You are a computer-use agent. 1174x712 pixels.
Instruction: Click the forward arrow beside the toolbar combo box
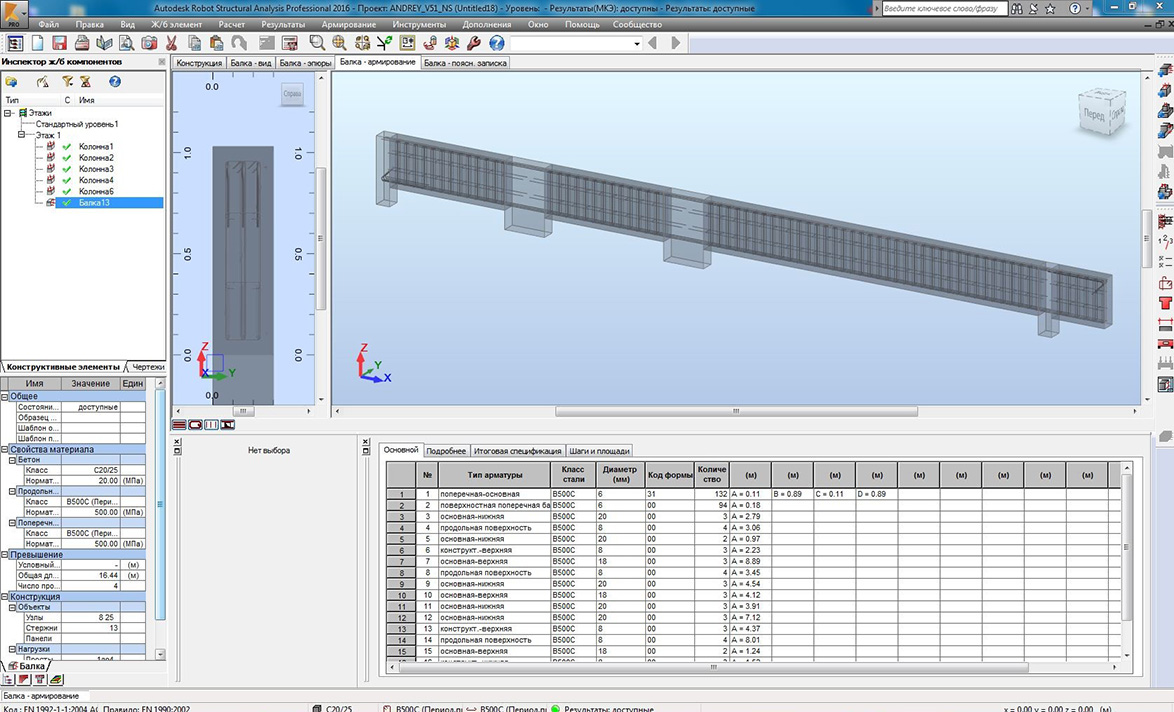click(x=675, y=43)
